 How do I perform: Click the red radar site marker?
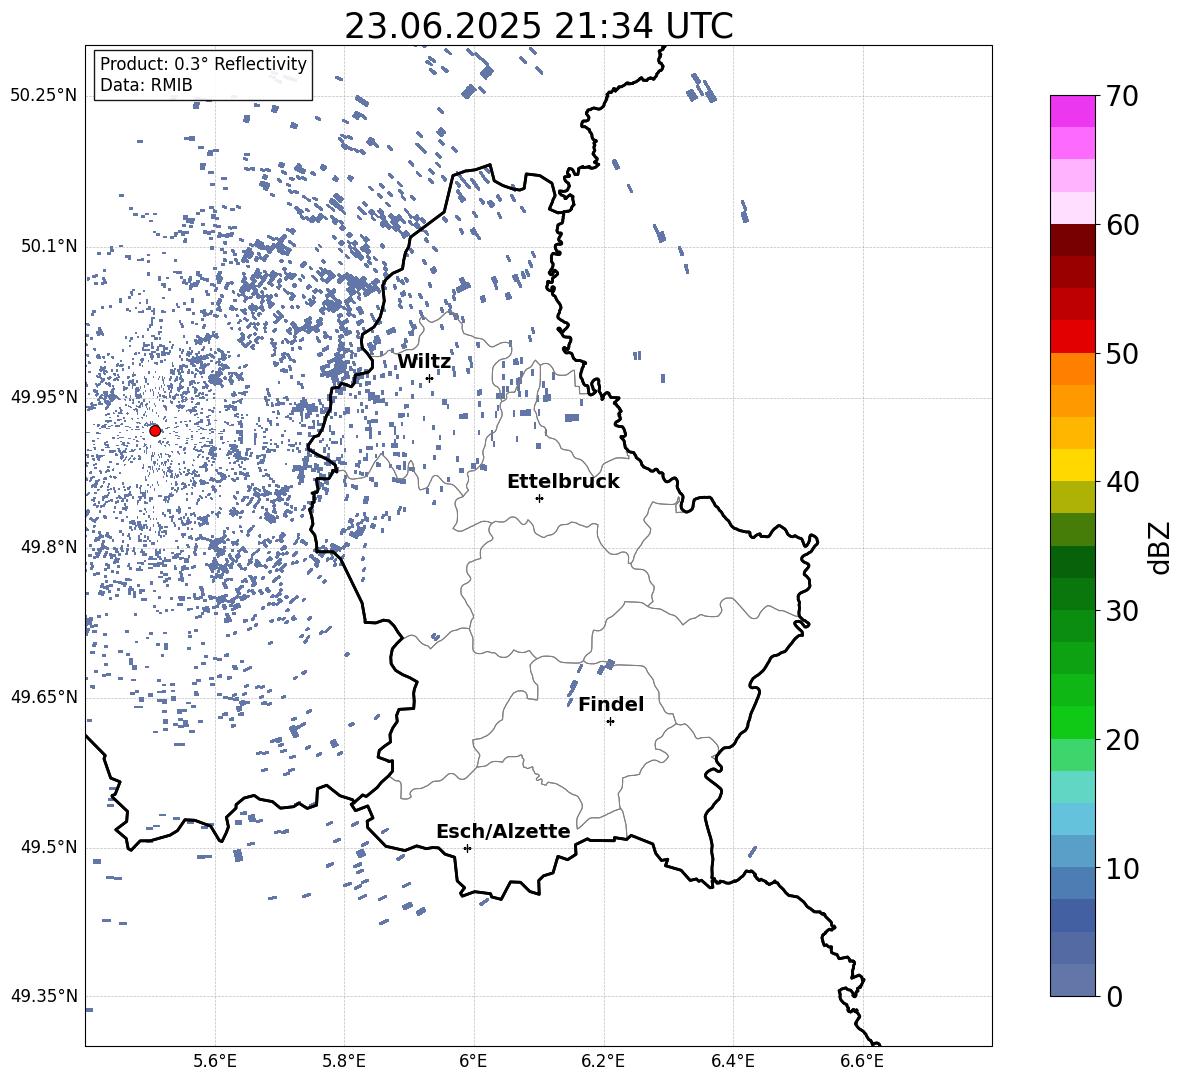pyautogui.click(x=155, y=431)
